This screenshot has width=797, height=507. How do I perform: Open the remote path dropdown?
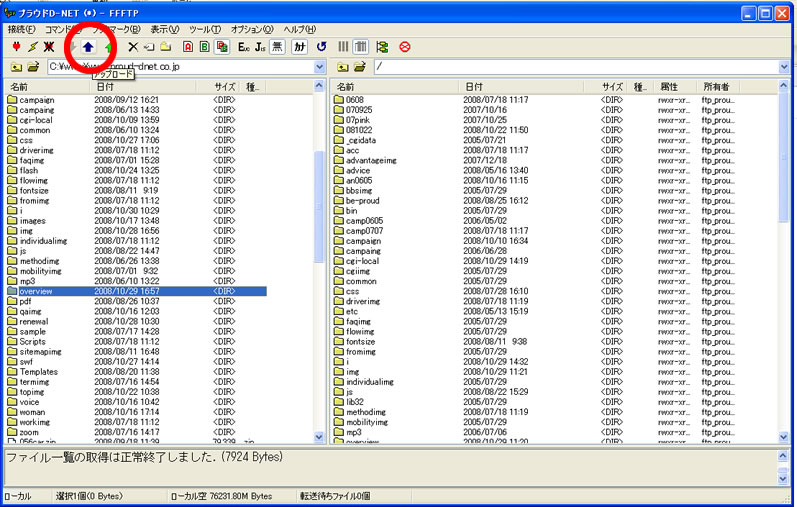click(x=785, y=67)
